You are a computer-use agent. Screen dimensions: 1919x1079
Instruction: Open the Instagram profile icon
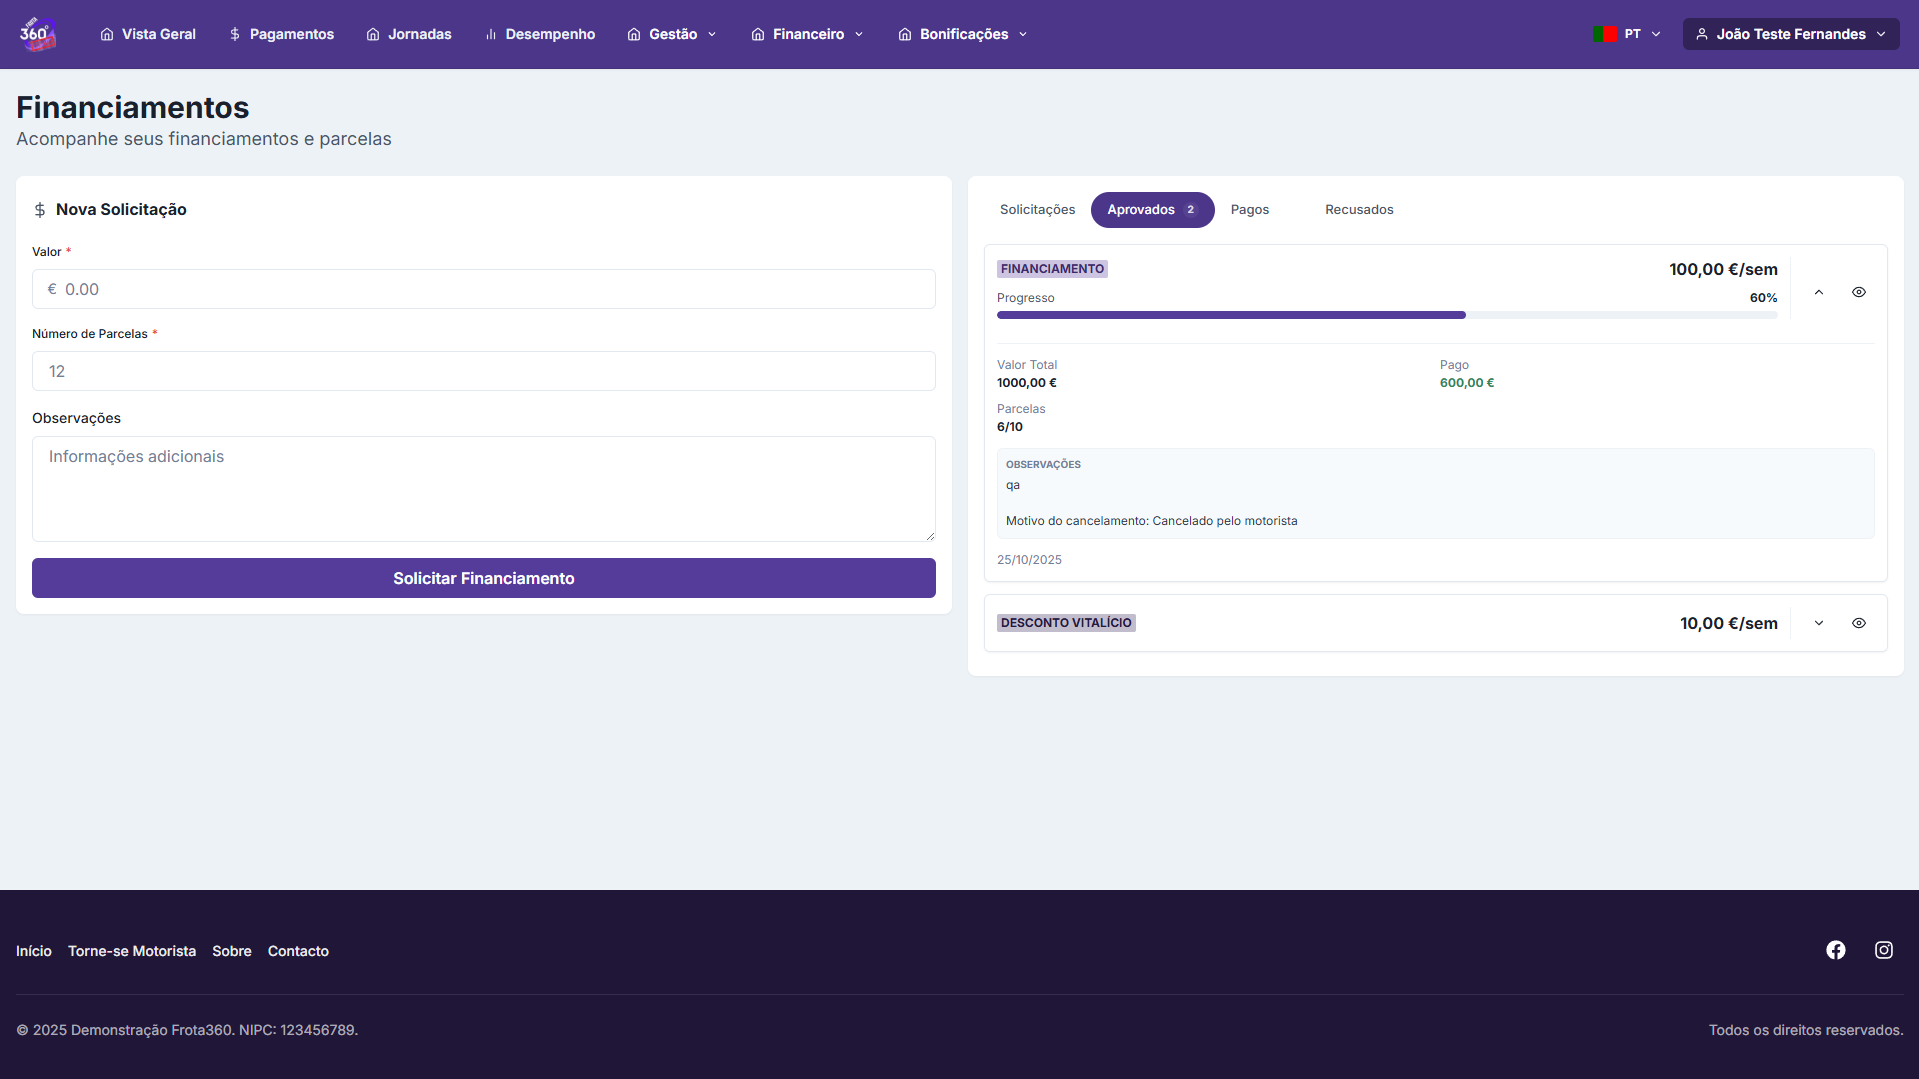point(1883,950)
